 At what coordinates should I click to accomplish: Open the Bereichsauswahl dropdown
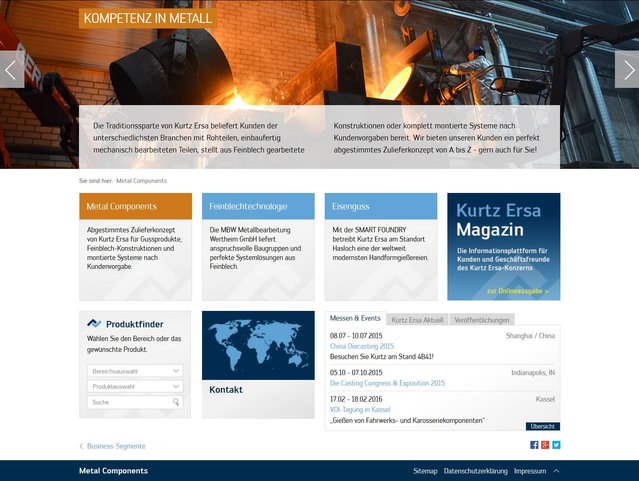[135, 371]
